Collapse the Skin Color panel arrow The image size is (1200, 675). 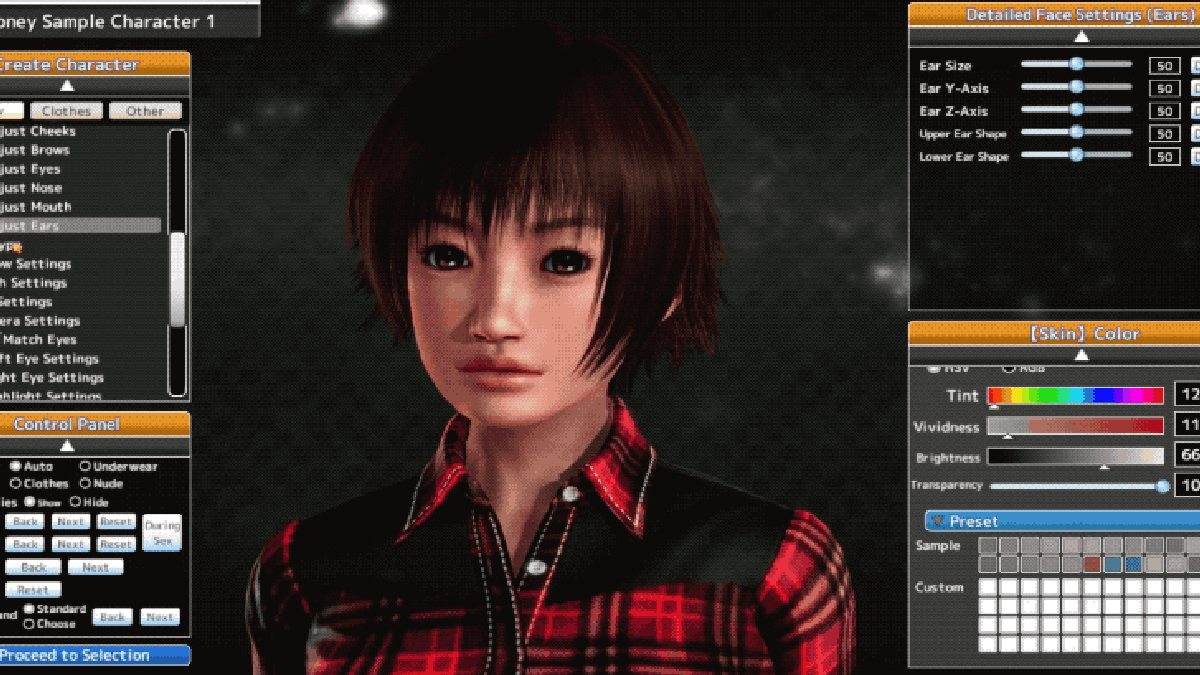(1081, 355)
